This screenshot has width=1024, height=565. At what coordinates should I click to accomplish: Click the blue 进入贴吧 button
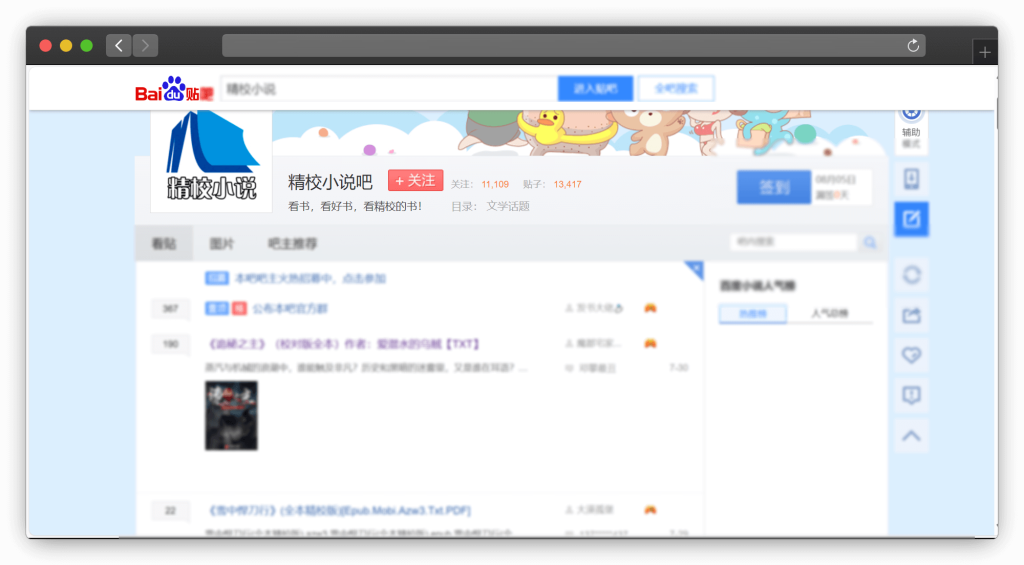(x=595, y=89)
